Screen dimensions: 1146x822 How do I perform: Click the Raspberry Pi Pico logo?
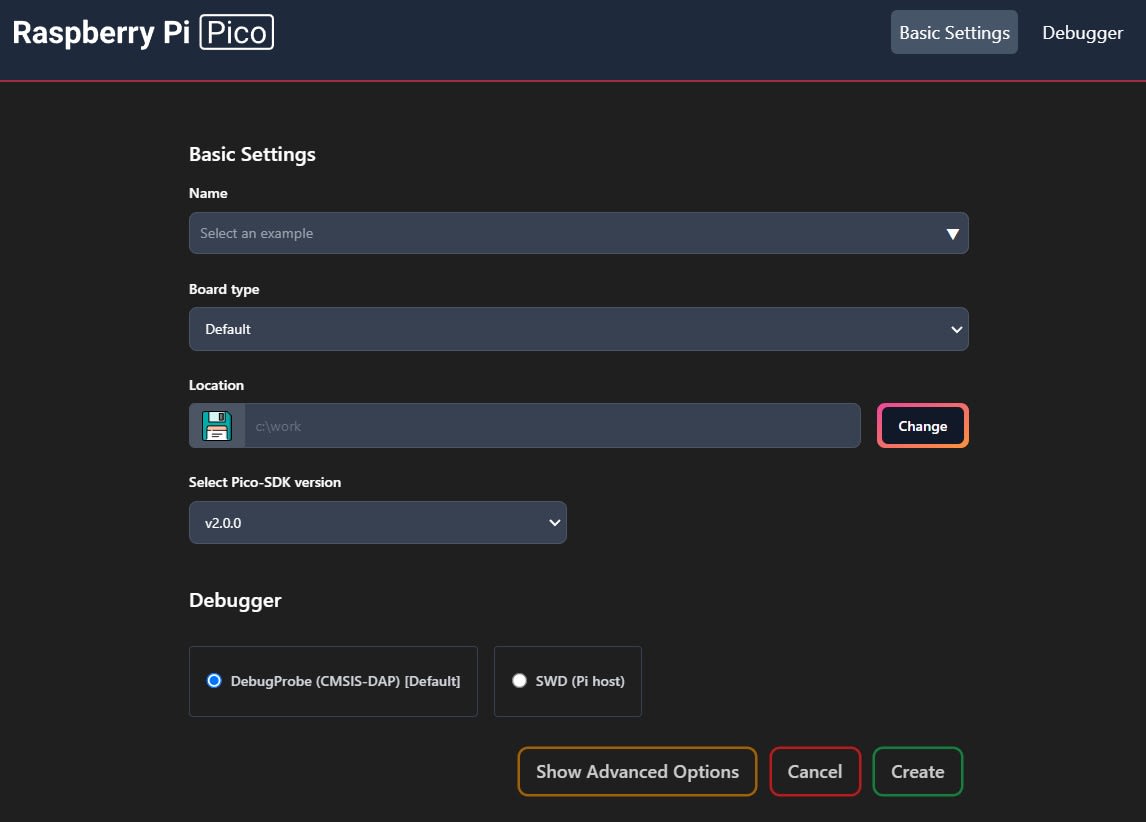tap(143, 32)
